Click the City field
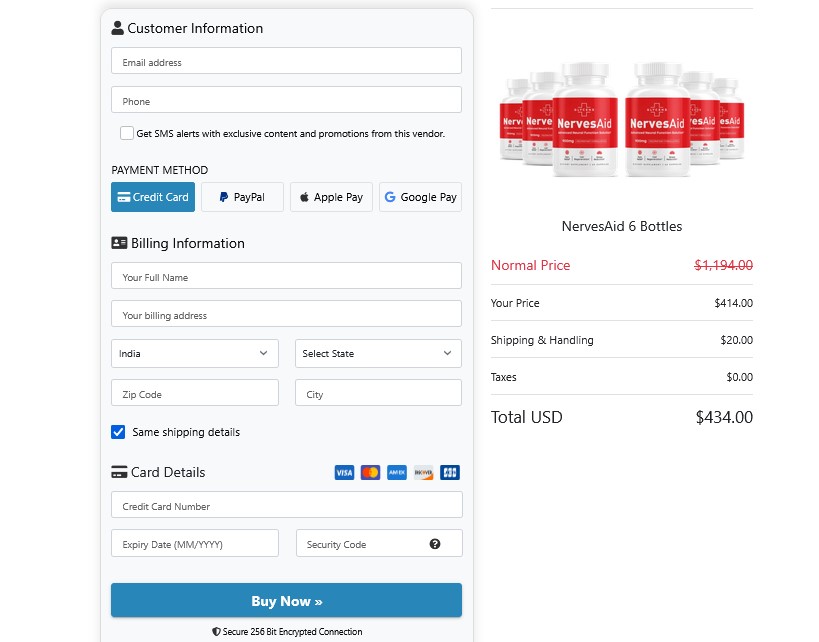 tap(378, 392)
